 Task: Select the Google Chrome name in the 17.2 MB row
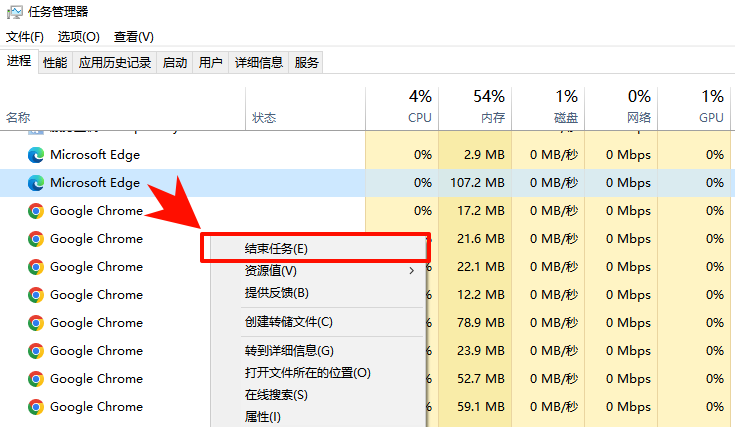pos(97,211)
